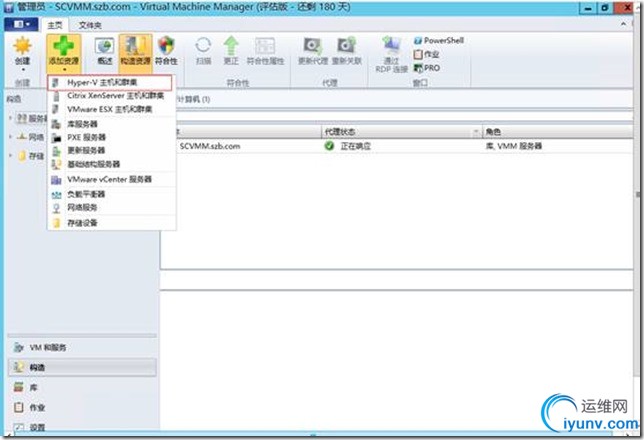Click 通过 RDP 连接 icon

coord(391,45)
